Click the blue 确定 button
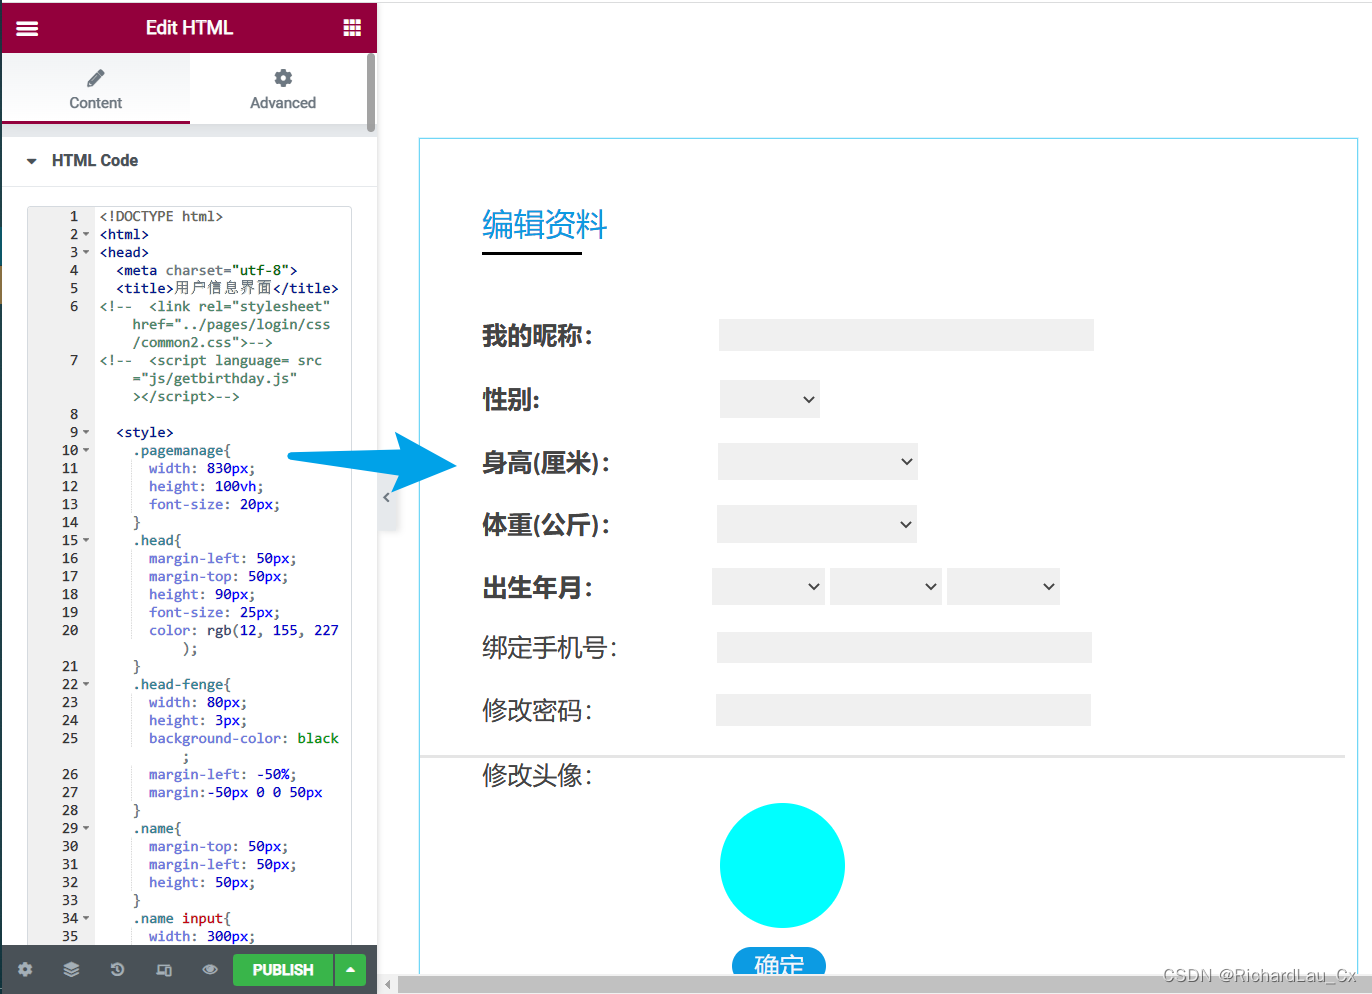1372x994 pixels. 779,962
